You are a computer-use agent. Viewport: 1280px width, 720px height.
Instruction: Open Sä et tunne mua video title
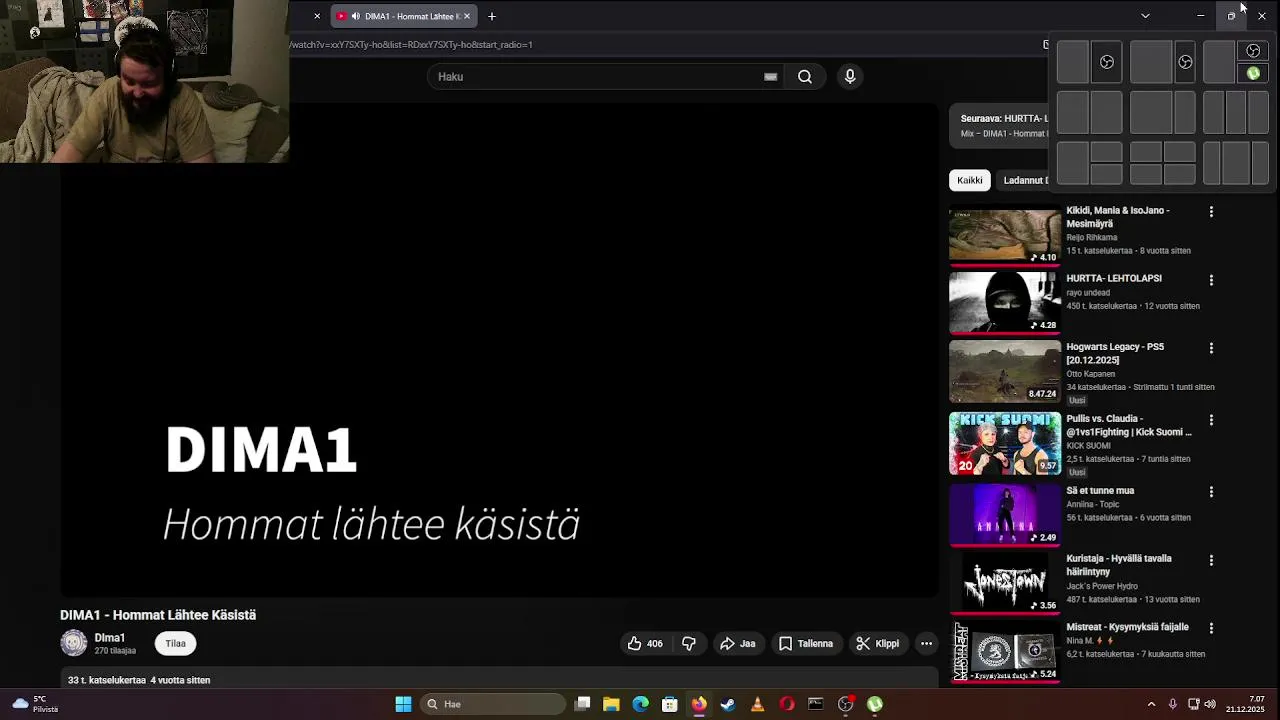coord(1100,491)
